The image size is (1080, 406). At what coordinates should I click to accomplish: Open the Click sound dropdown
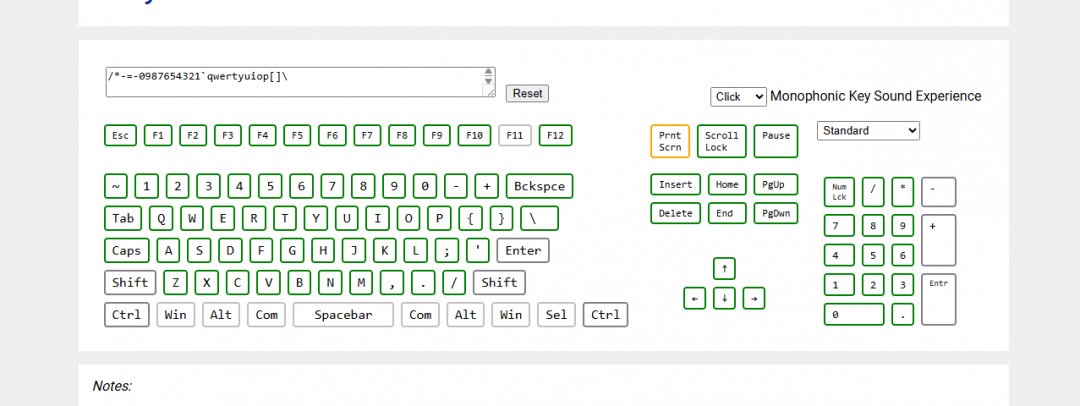[738, 96]
